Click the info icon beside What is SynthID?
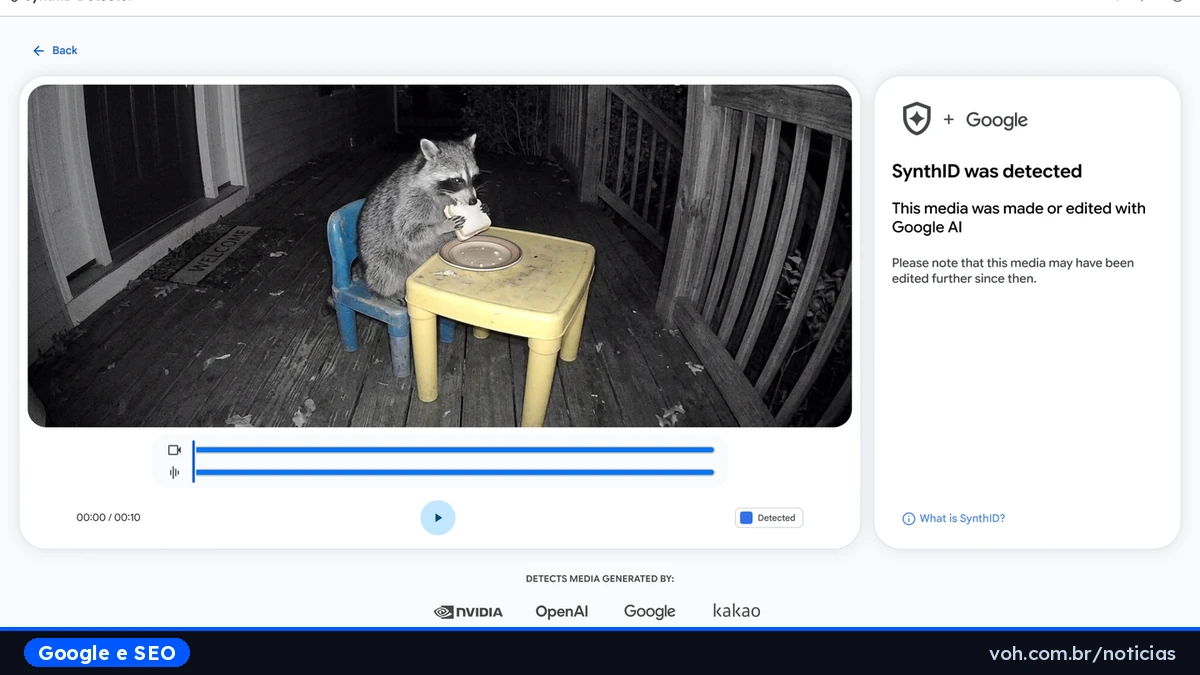Viewport: 1200px width, 675px height. tap(909, 519)
